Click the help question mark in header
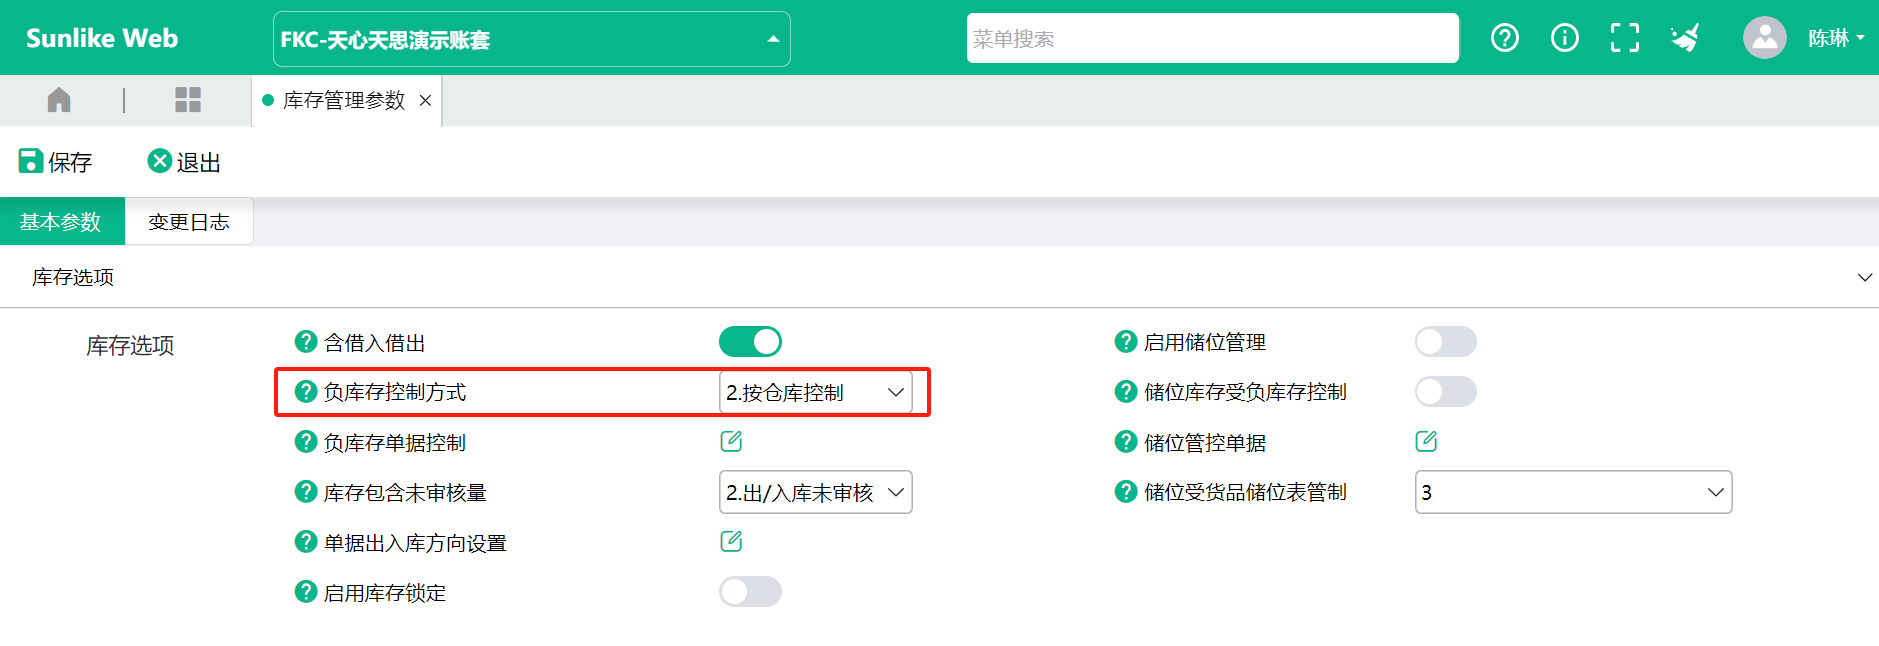 coord(1504,38)
